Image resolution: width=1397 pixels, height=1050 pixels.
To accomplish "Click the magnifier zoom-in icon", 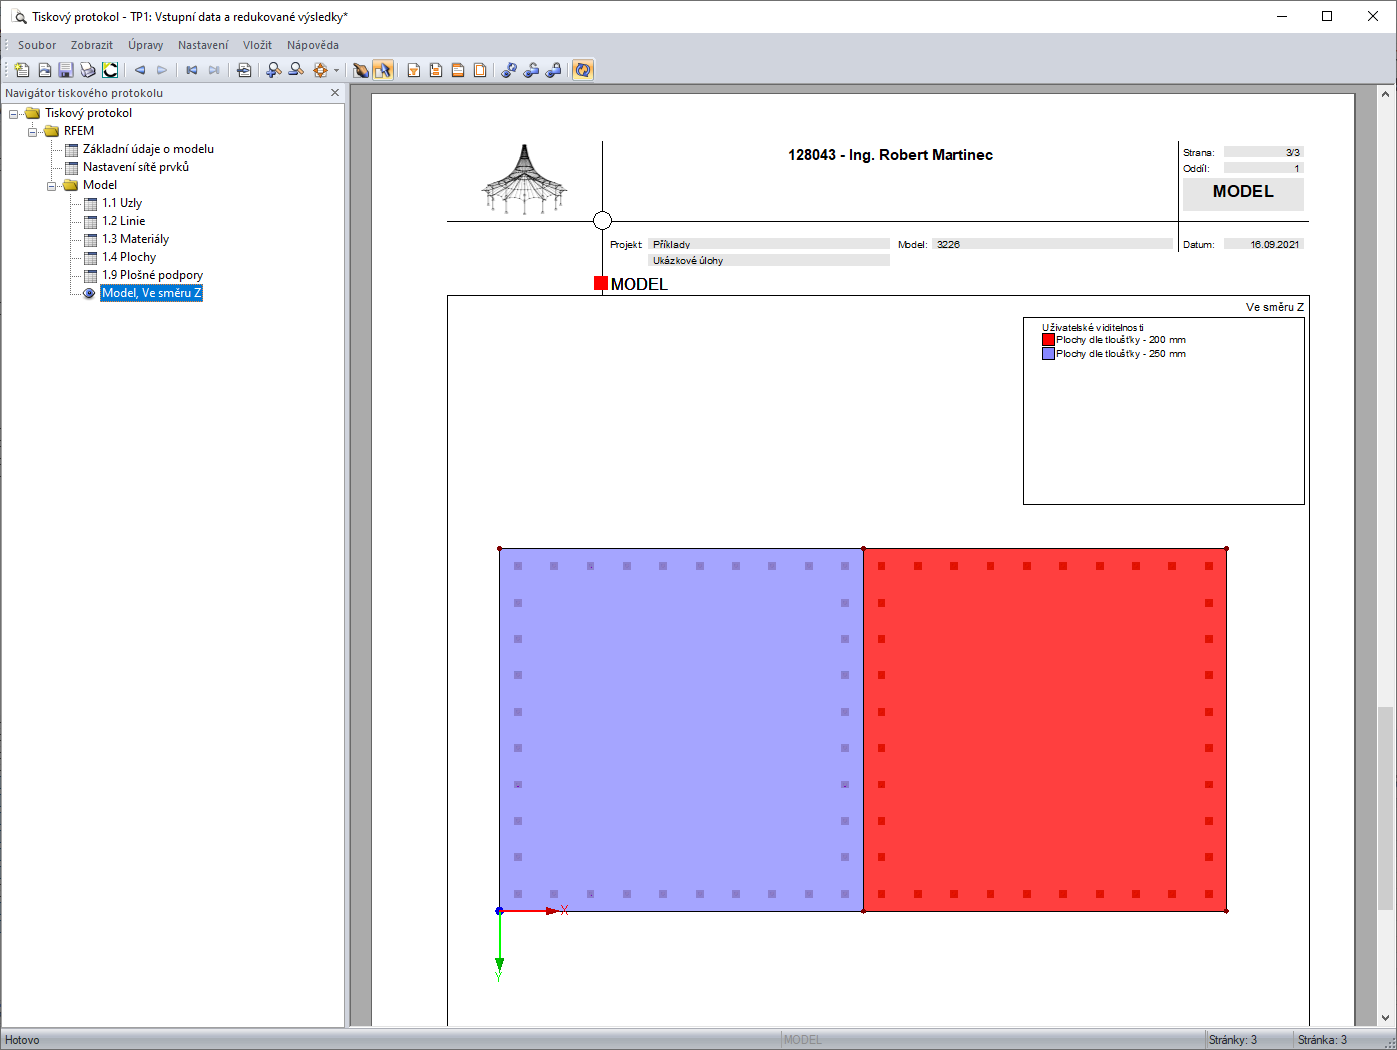I will (x=274, y=70).
